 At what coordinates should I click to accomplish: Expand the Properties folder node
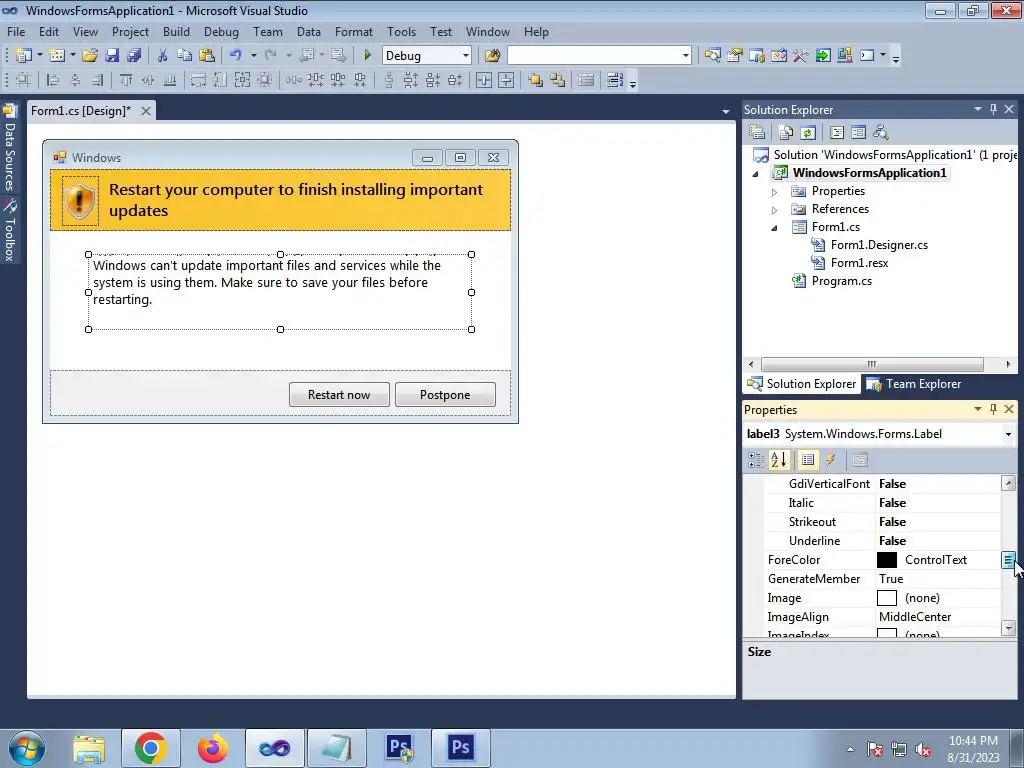[x=775, y=192]
